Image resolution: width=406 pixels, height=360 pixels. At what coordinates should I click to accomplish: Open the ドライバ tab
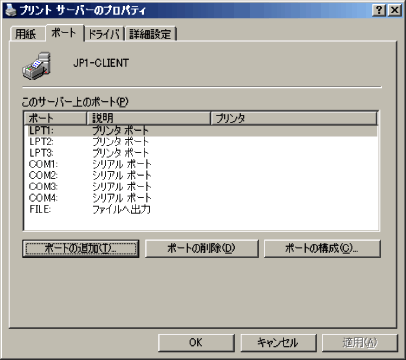point(104,34)
